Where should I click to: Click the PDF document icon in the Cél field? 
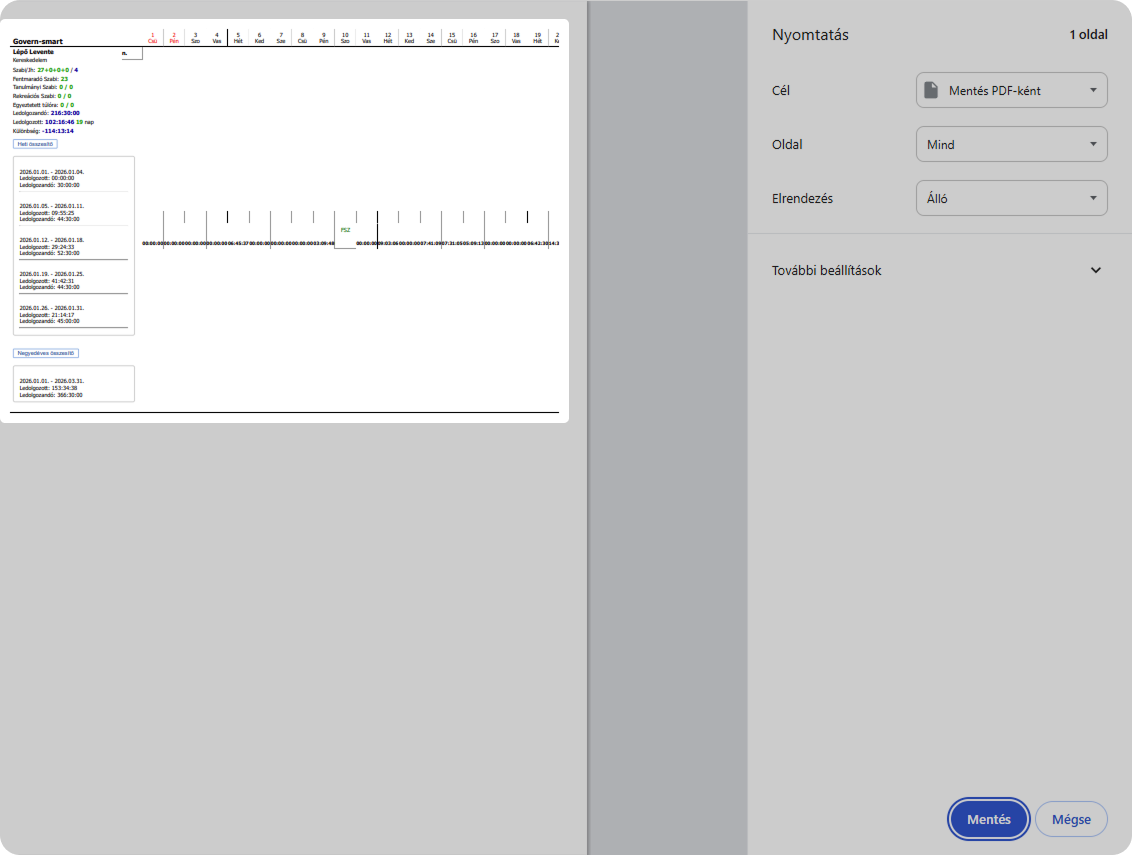(x=931, y=91)
